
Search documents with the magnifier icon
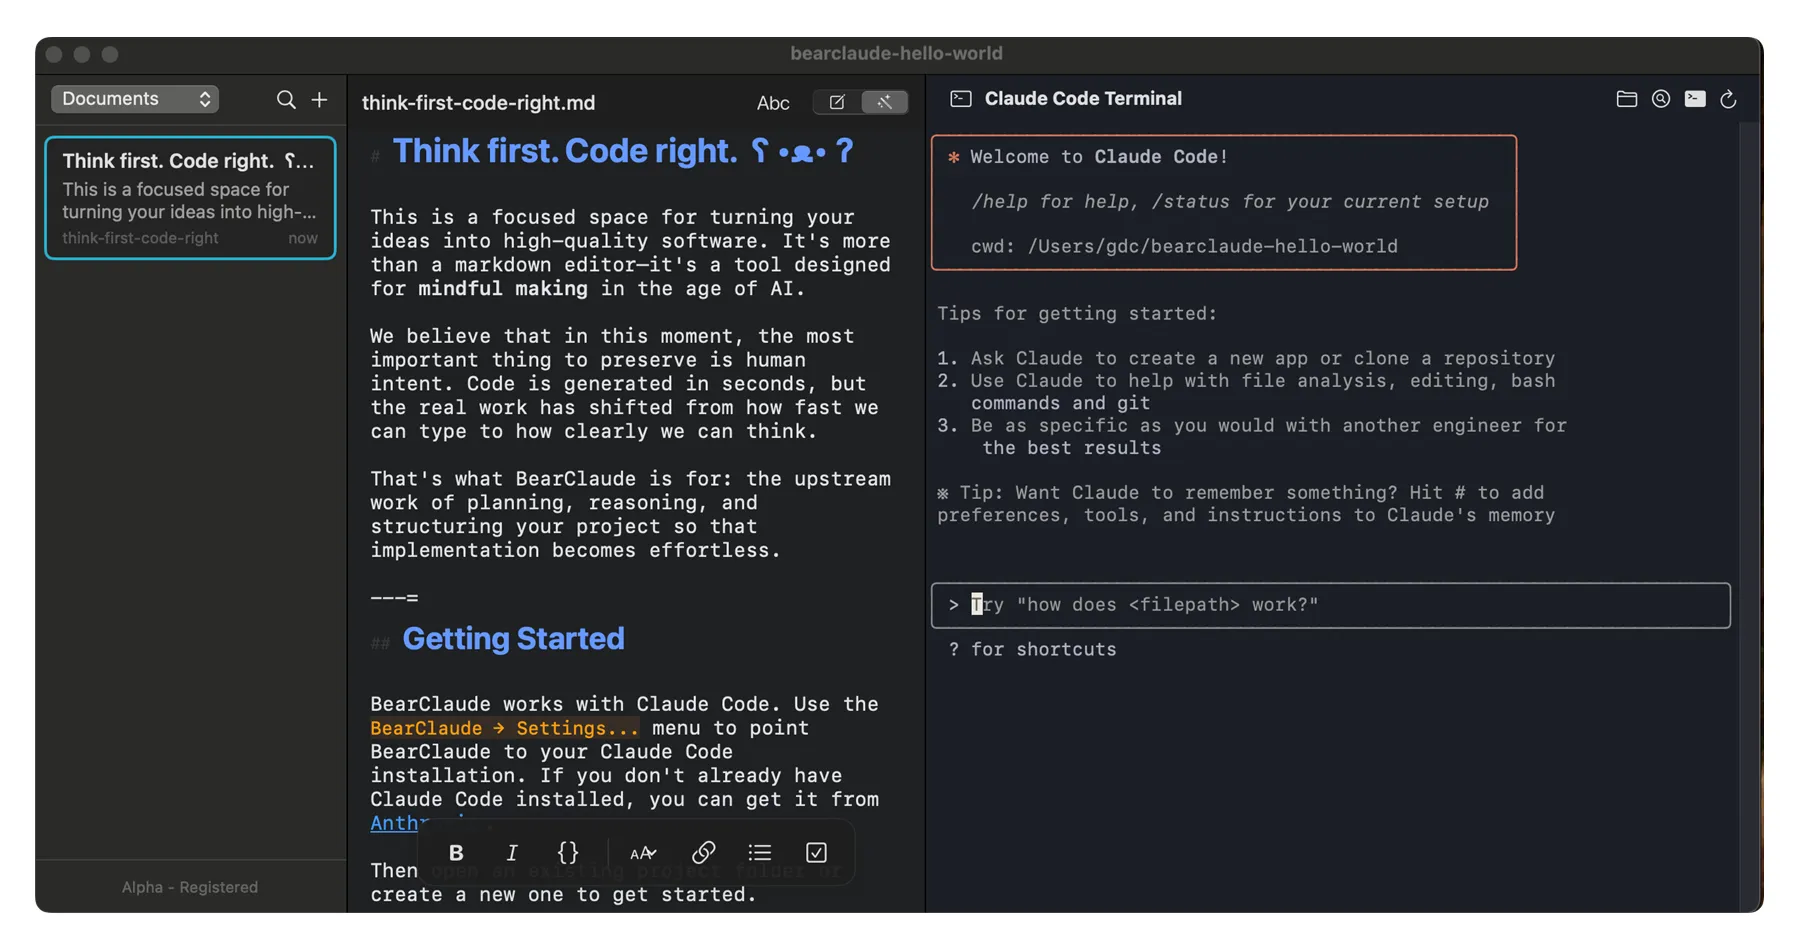(286, 99)
